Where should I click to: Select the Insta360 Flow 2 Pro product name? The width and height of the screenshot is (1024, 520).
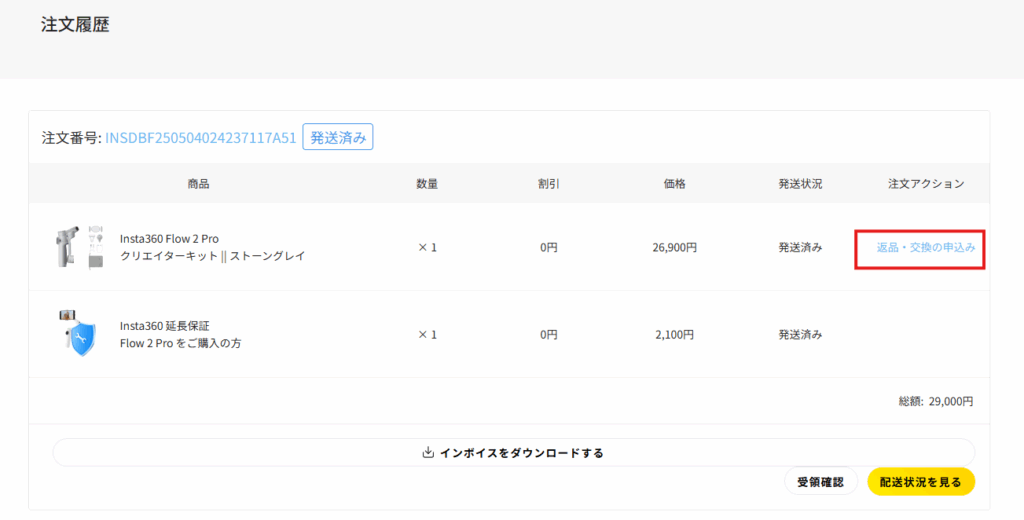tap(169, 239)
